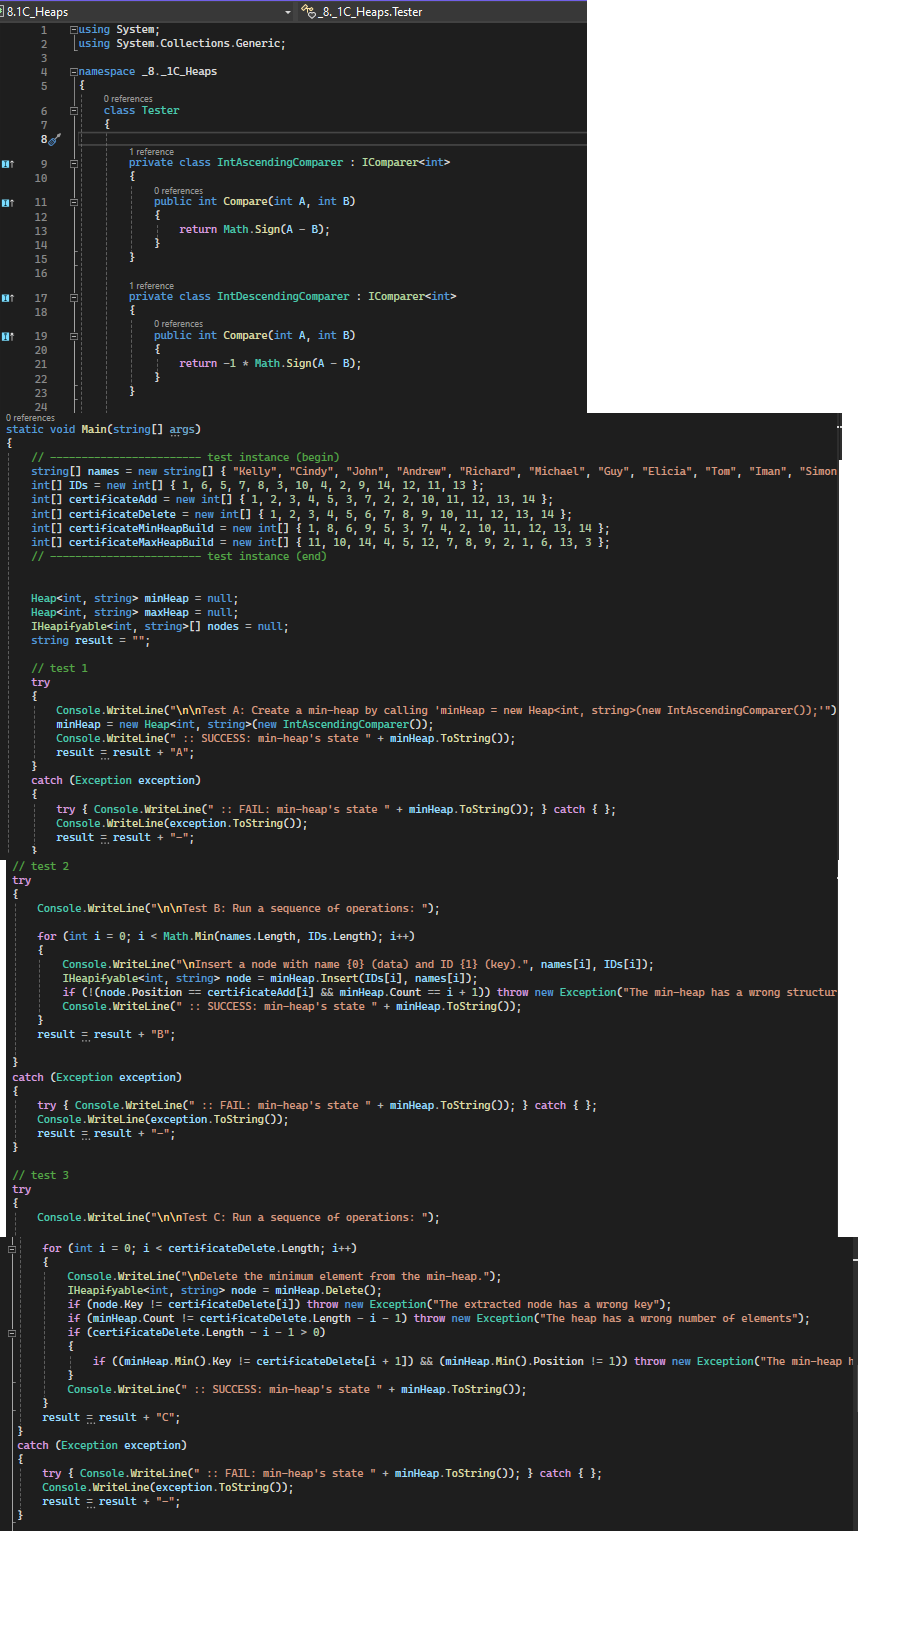Click 'minHeap.Delete()' call in test 3
This screenshot has width=897, height=1625.
click(325, 1290)
